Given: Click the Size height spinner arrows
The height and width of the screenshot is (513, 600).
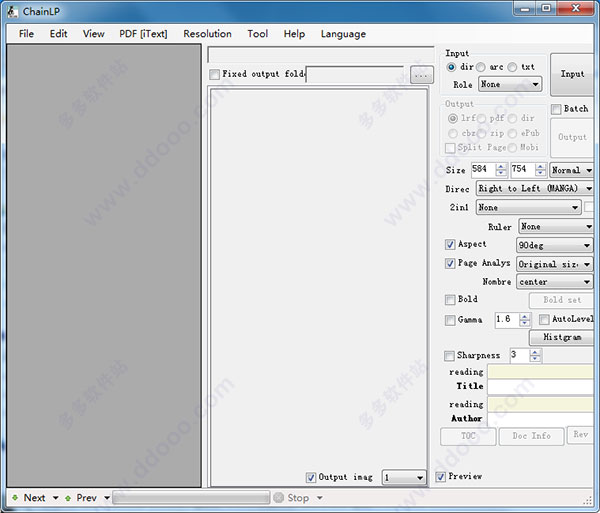Looking at the screenshot, I should click(540, 169).
